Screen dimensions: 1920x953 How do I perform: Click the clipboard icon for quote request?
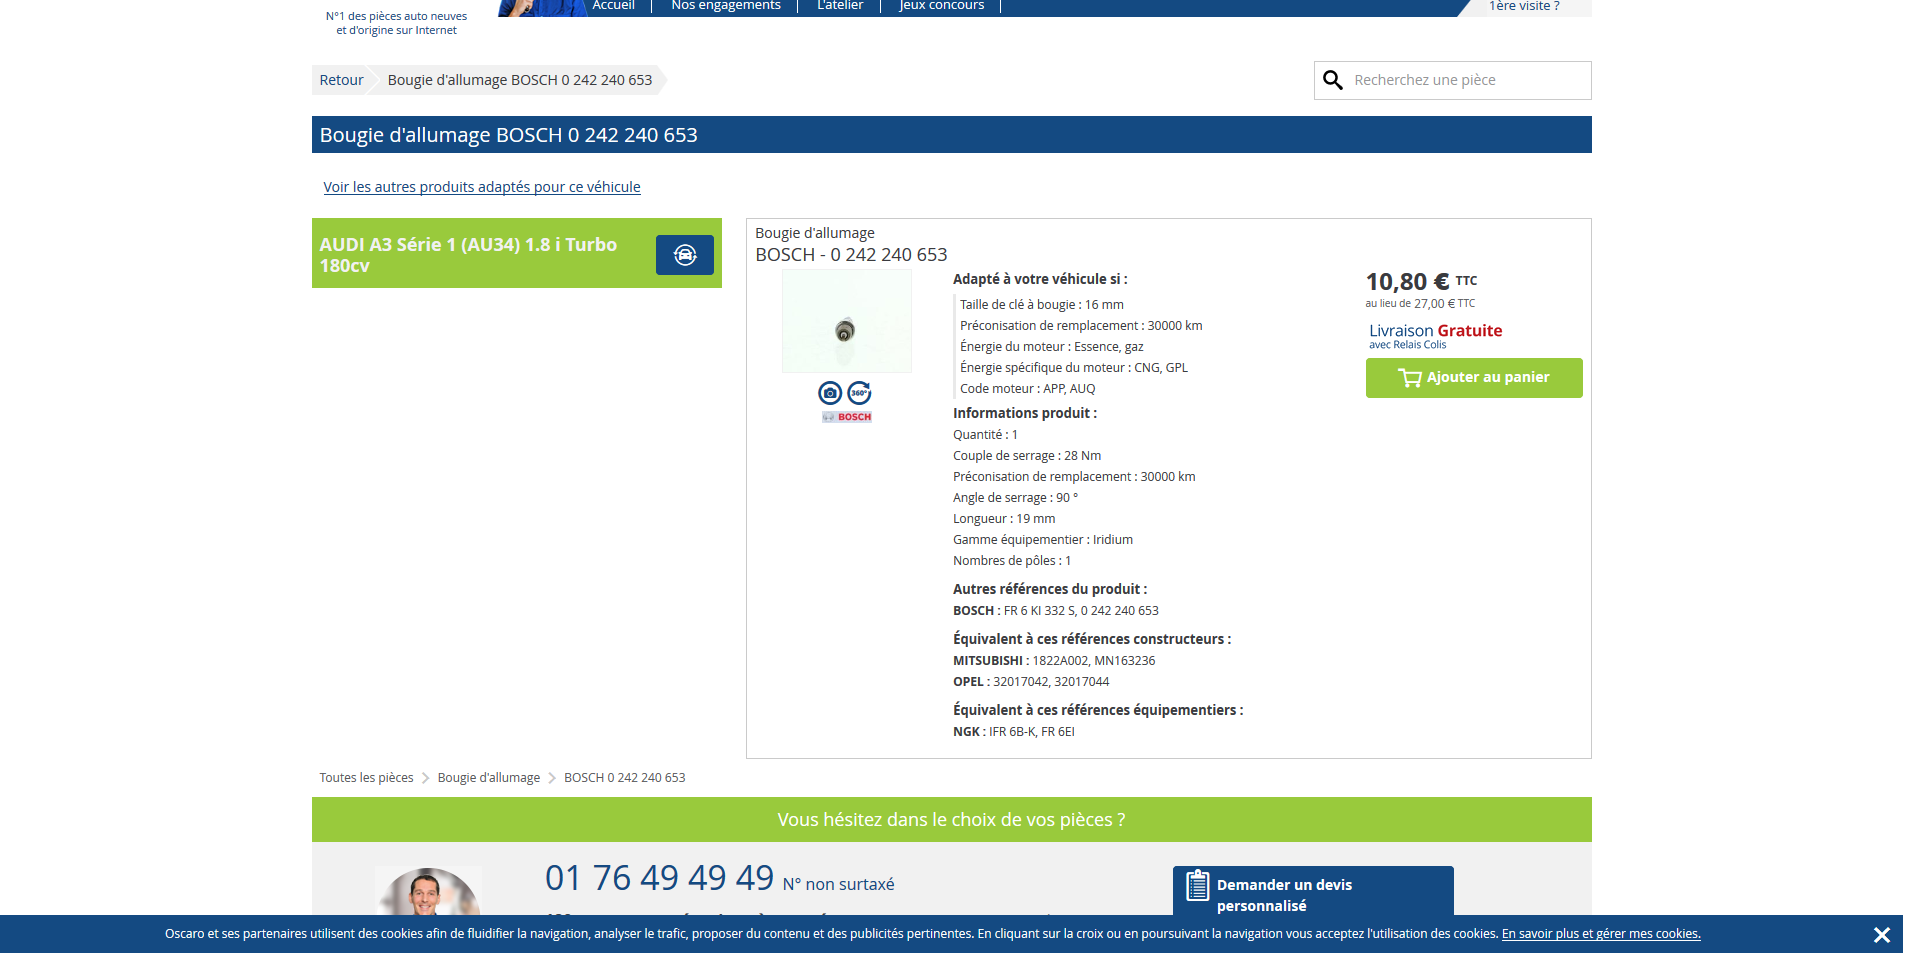pos(1197,886)
